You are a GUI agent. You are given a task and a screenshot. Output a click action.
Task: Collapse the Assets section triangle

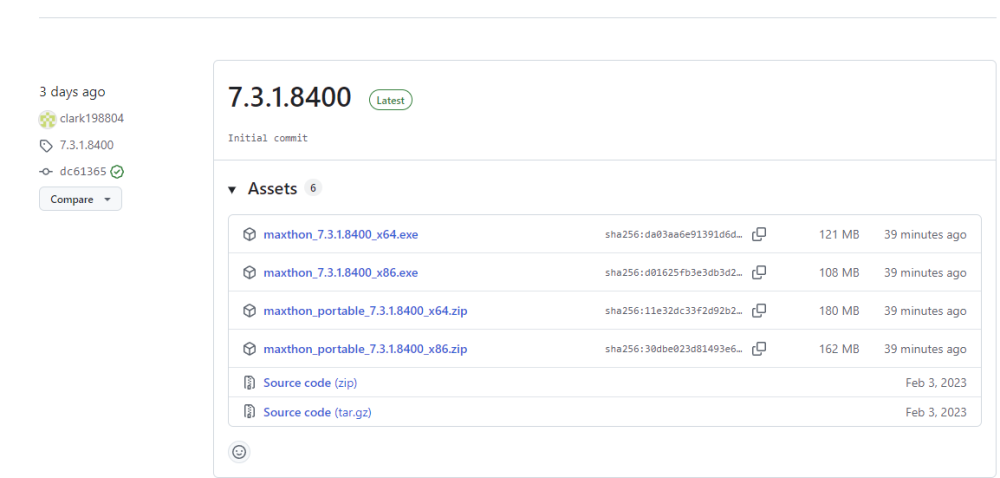point(232,190)
